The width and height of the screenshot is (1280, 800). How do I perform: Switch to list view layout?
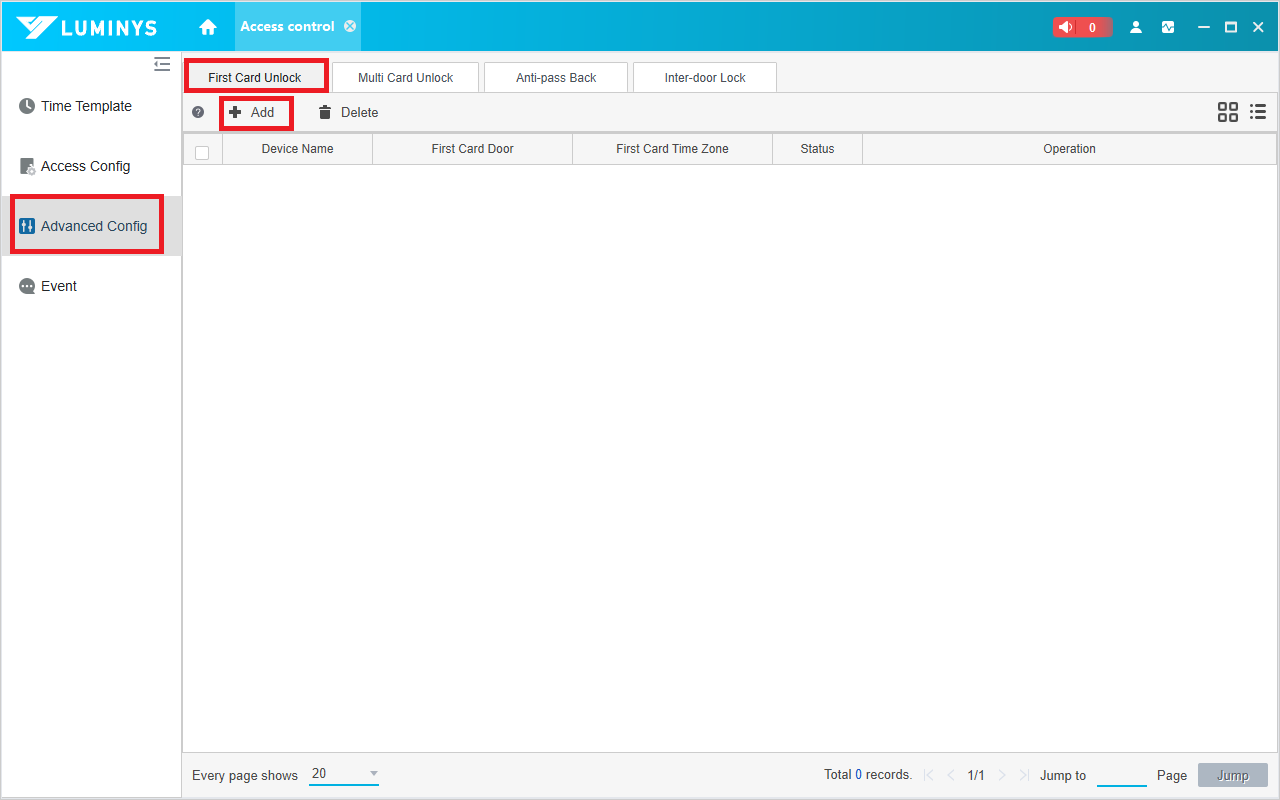coord(1258,112)
